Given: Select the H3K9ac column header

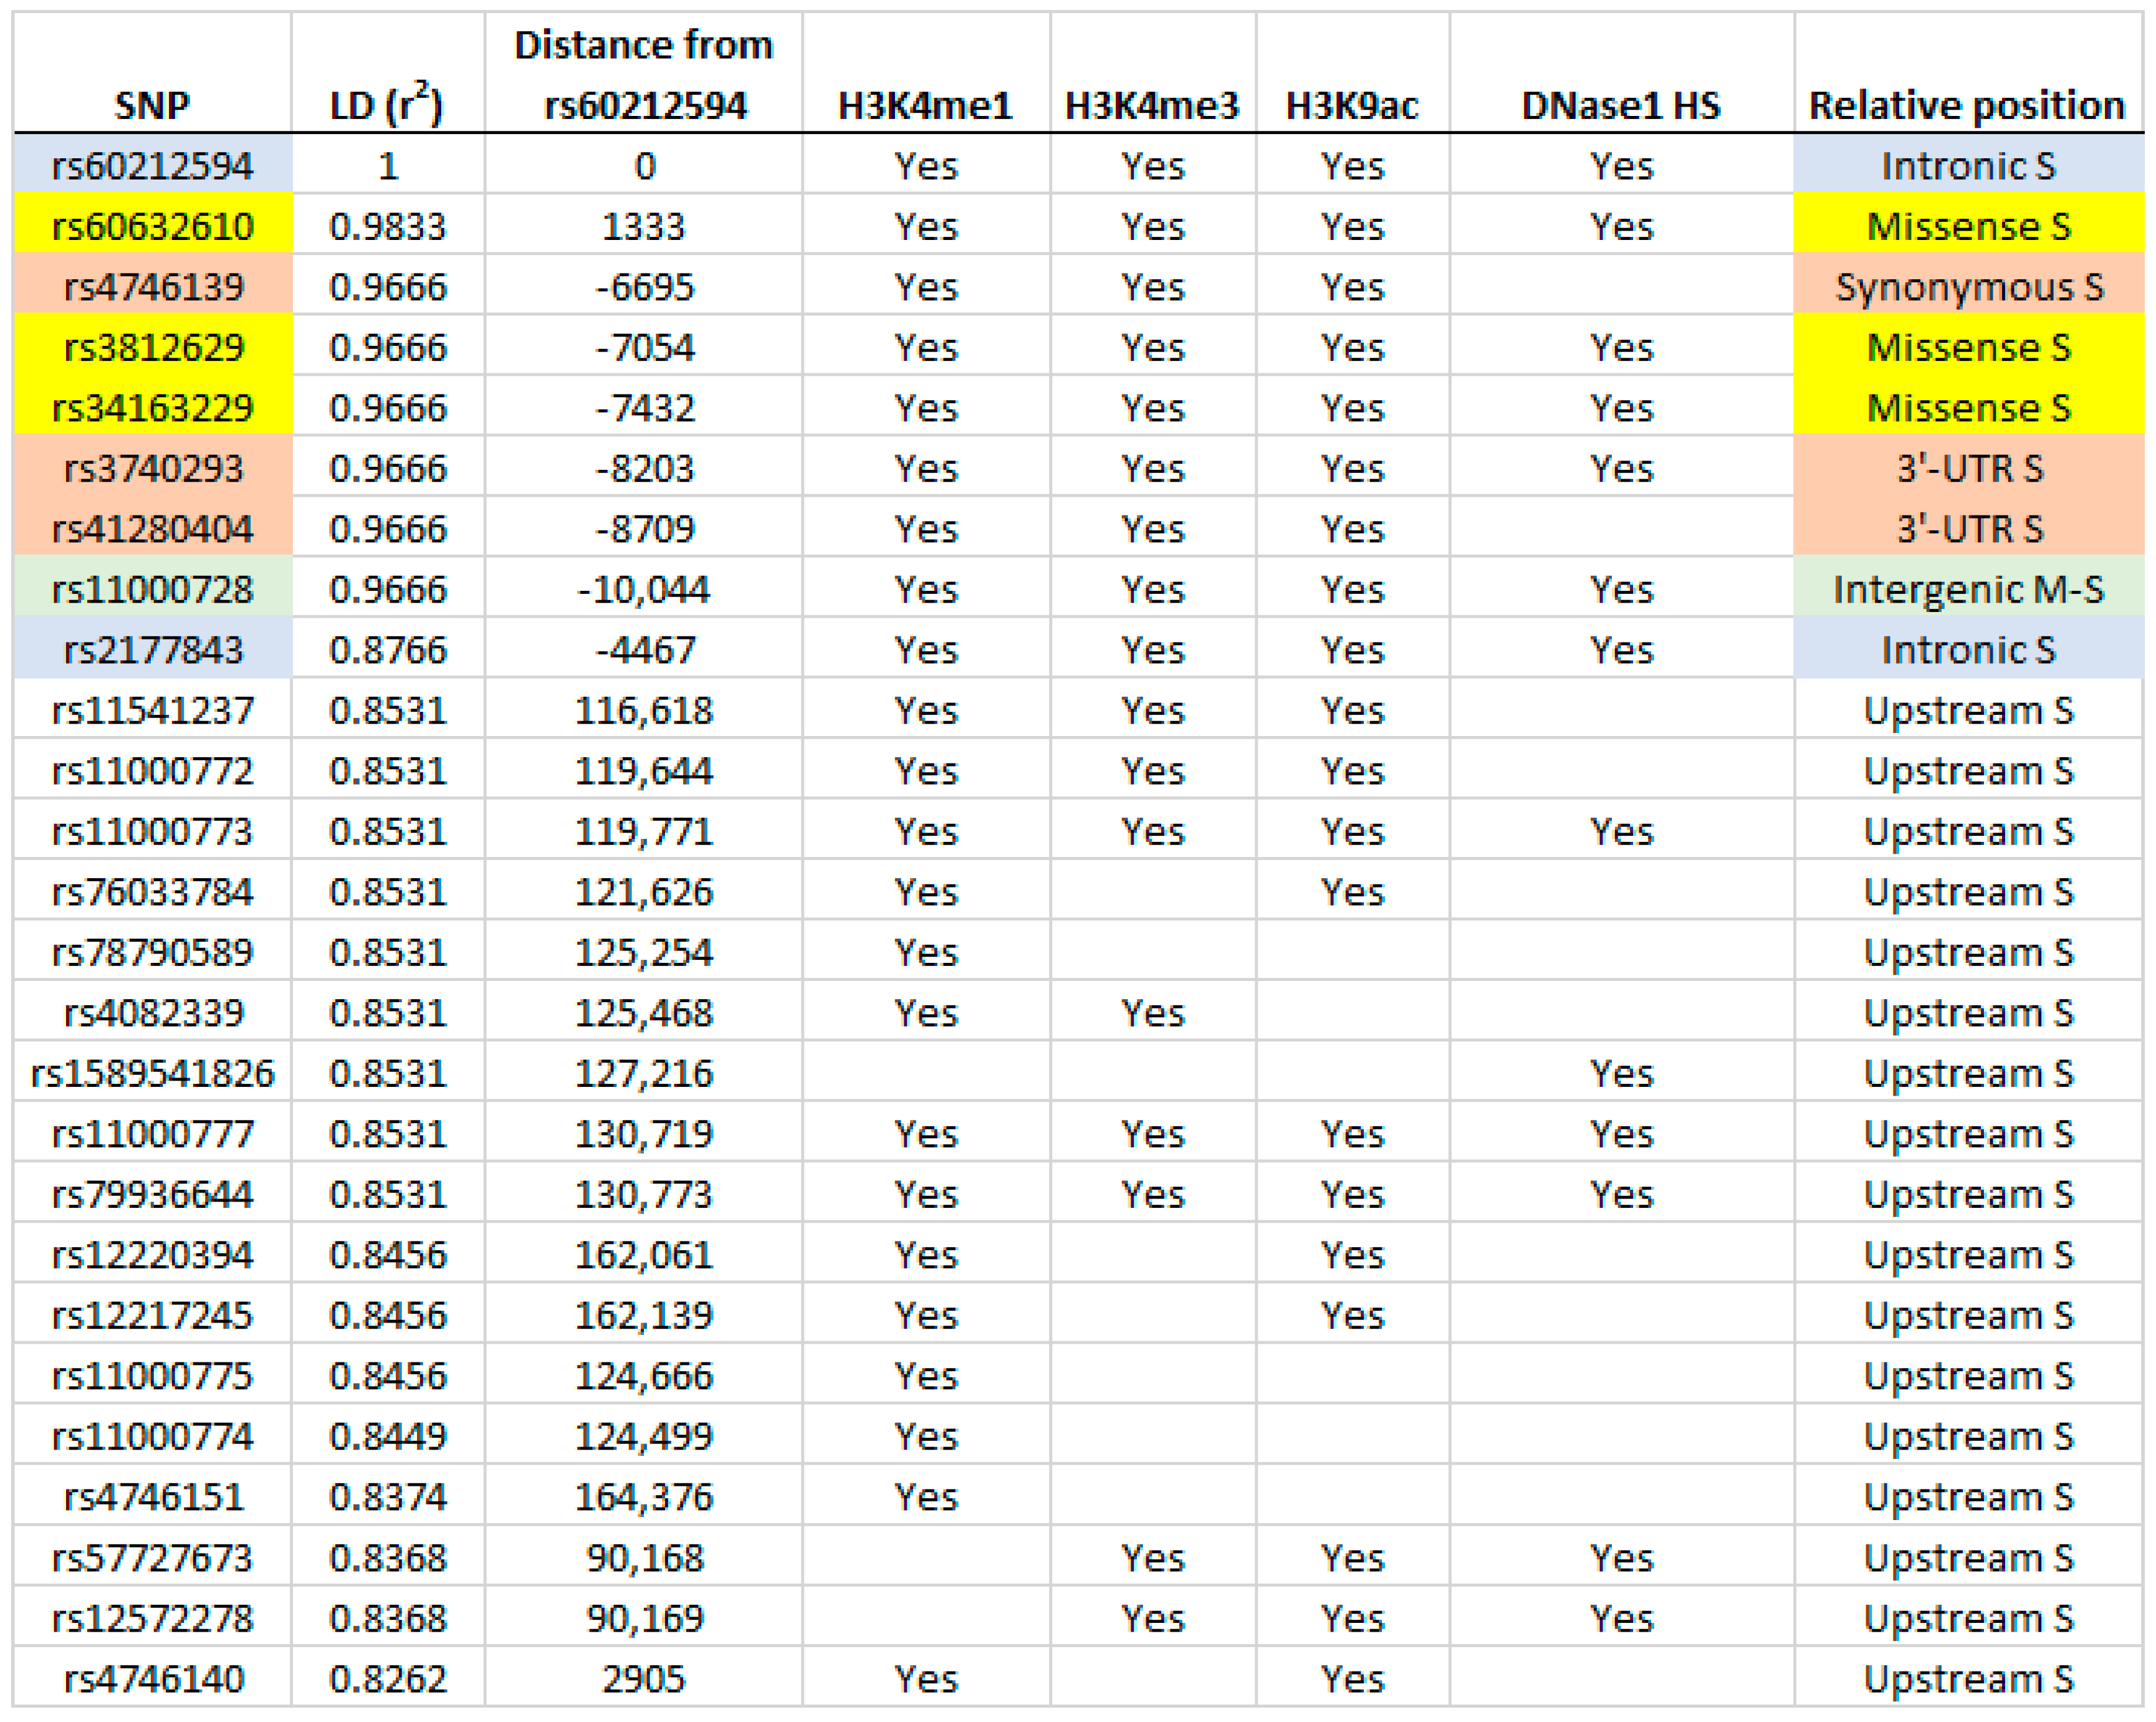Looking at the screenshot, I should point(1352,105).
